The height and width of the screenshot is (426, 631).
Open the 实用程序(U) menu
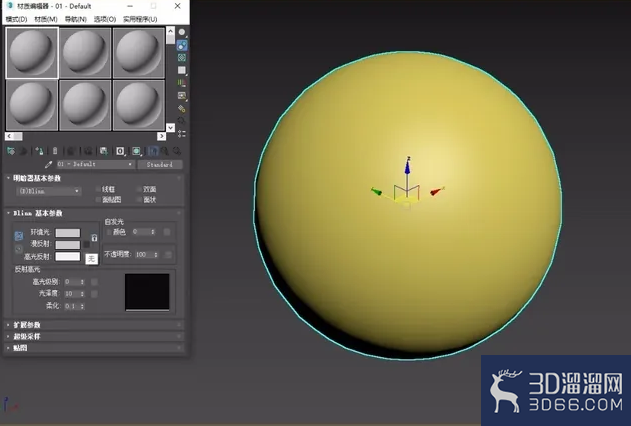tap(140, 19)
